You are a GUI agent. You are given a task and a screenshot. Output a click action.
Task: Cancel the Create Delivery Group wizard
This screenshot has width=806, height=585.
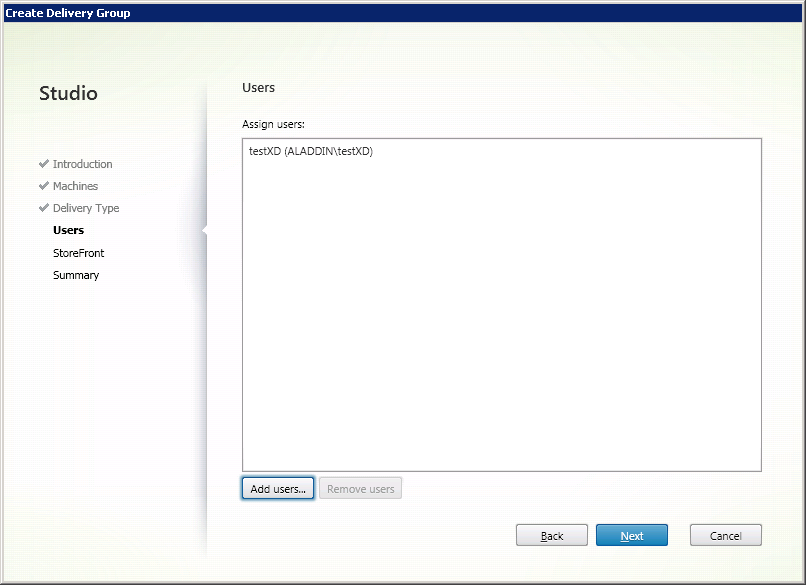click(725, 535)
